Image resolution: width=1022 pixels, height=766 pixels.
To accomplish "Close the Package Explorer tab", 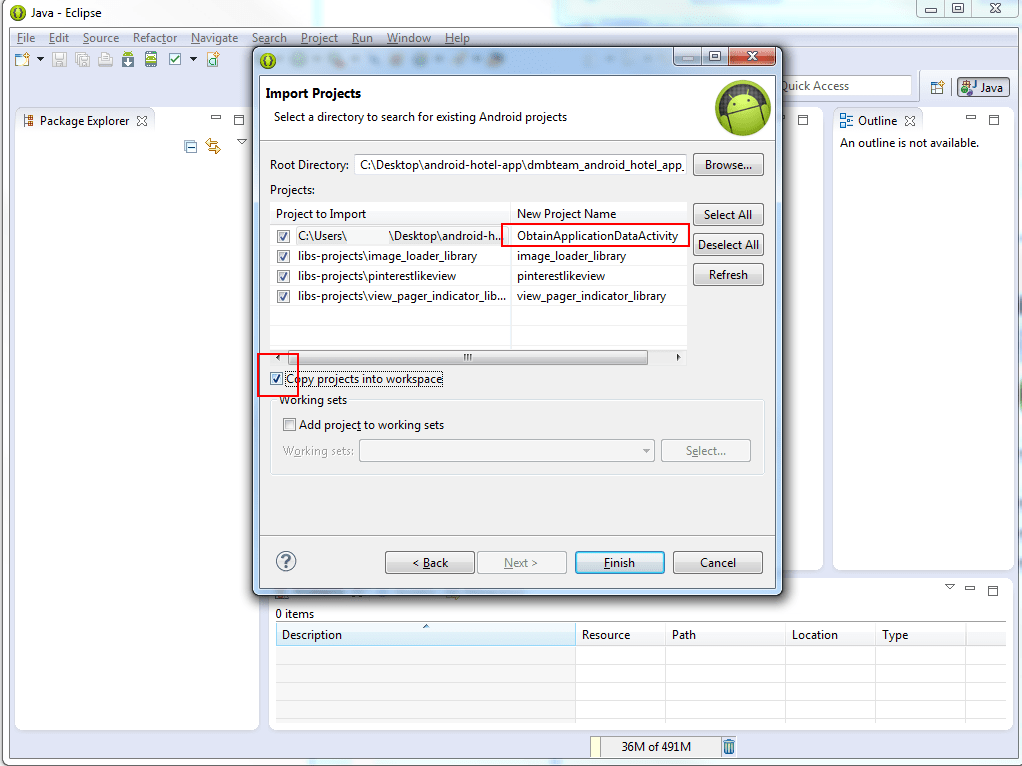I will 142,121.
